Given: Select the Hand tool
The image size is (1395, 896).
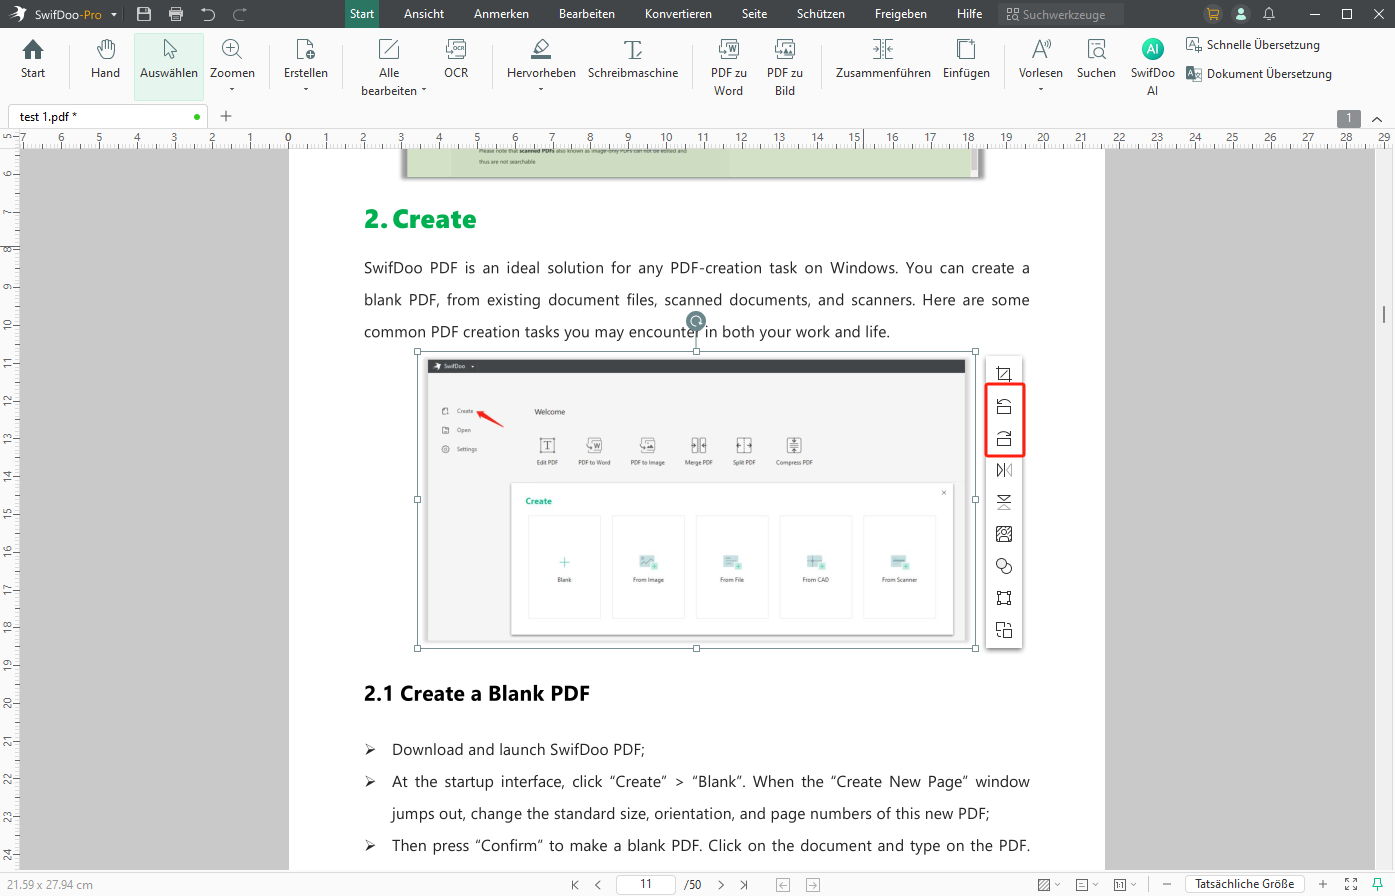Looking at the screenshot, I should tap(105, 59).
